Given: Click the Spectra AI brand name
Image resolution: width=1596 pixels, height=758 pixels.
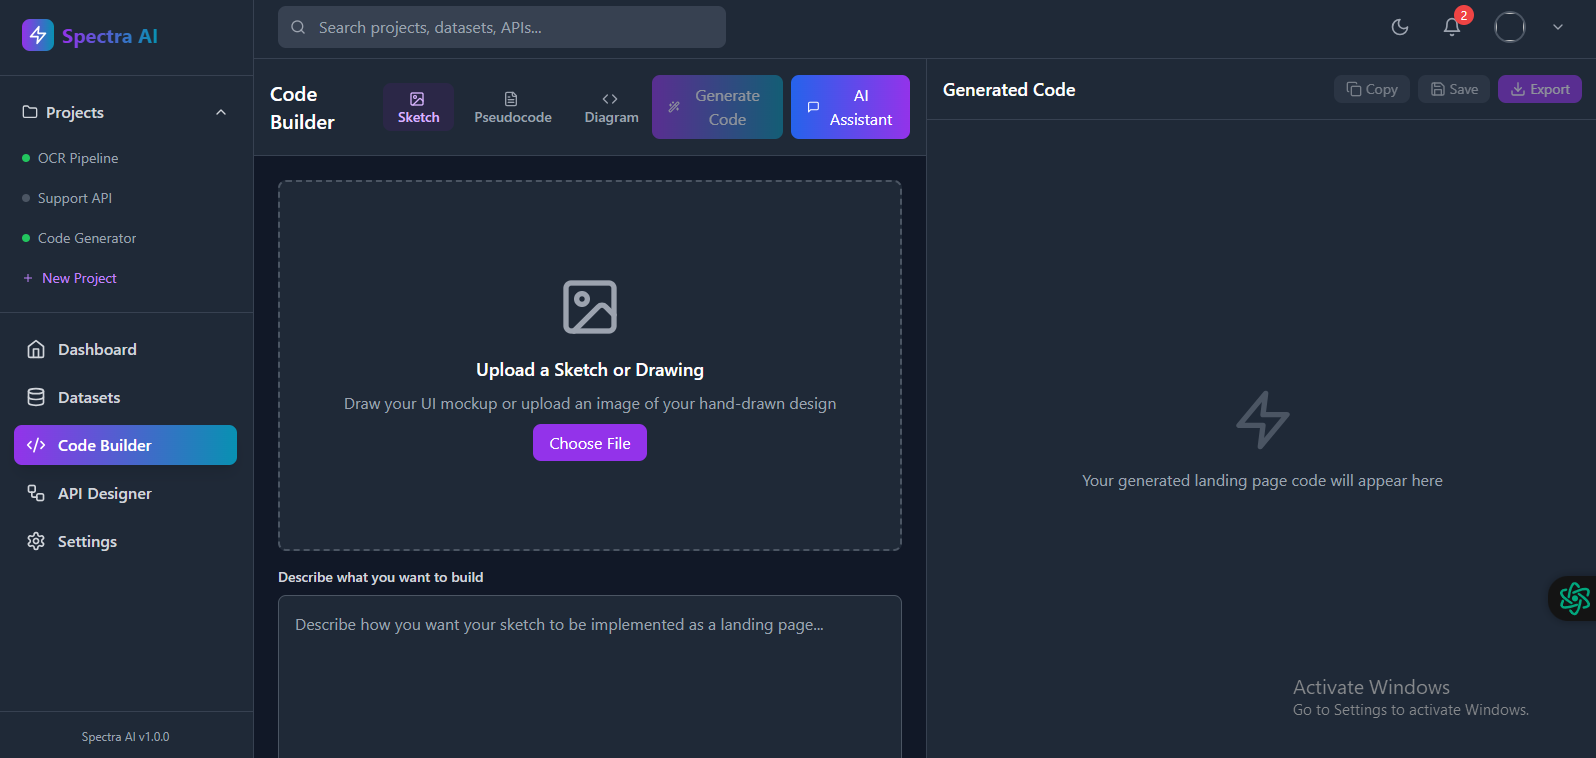Looking at the screenshot, I should point(110,36).
